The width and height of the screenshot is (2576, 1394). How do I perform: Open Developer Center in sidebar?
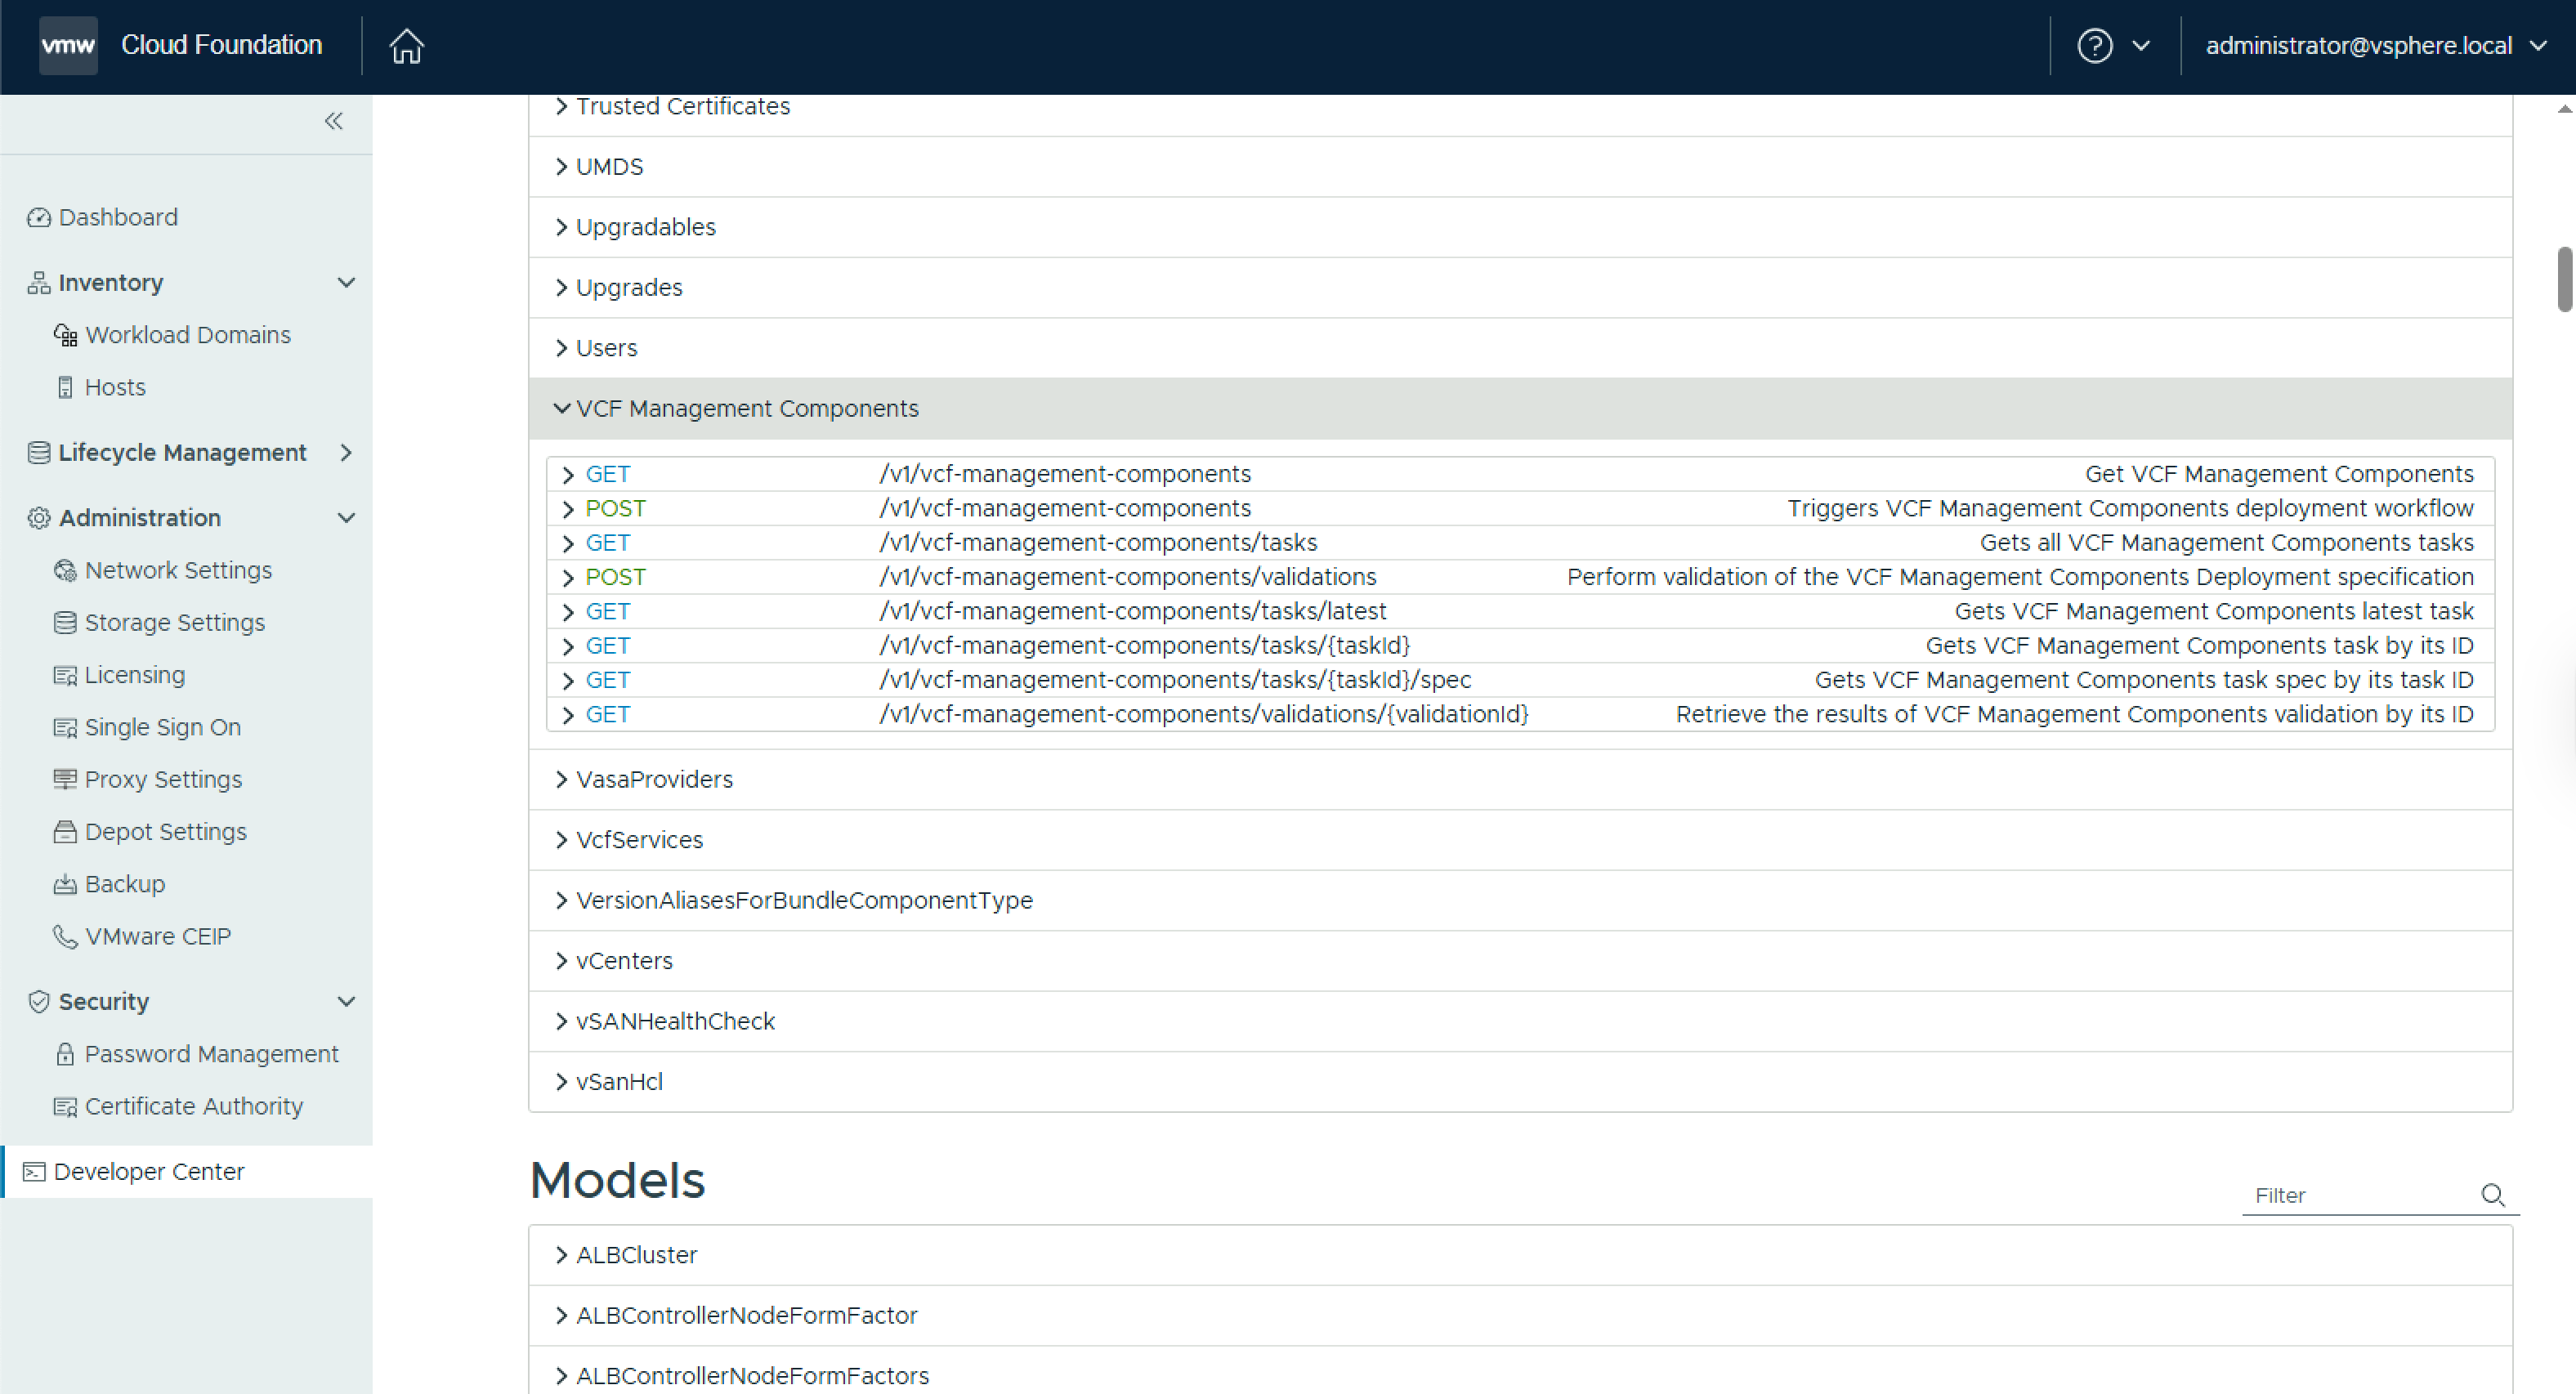[x=148, y=1172]
